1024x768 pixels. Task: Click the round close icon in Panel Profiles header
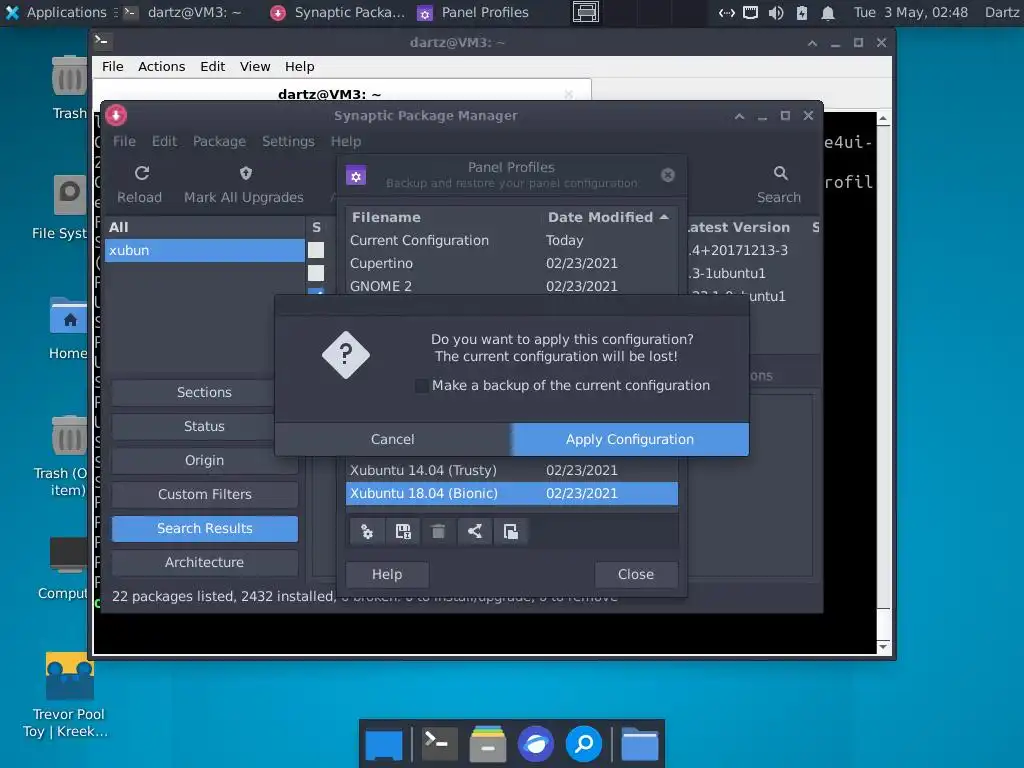point(667,175)
